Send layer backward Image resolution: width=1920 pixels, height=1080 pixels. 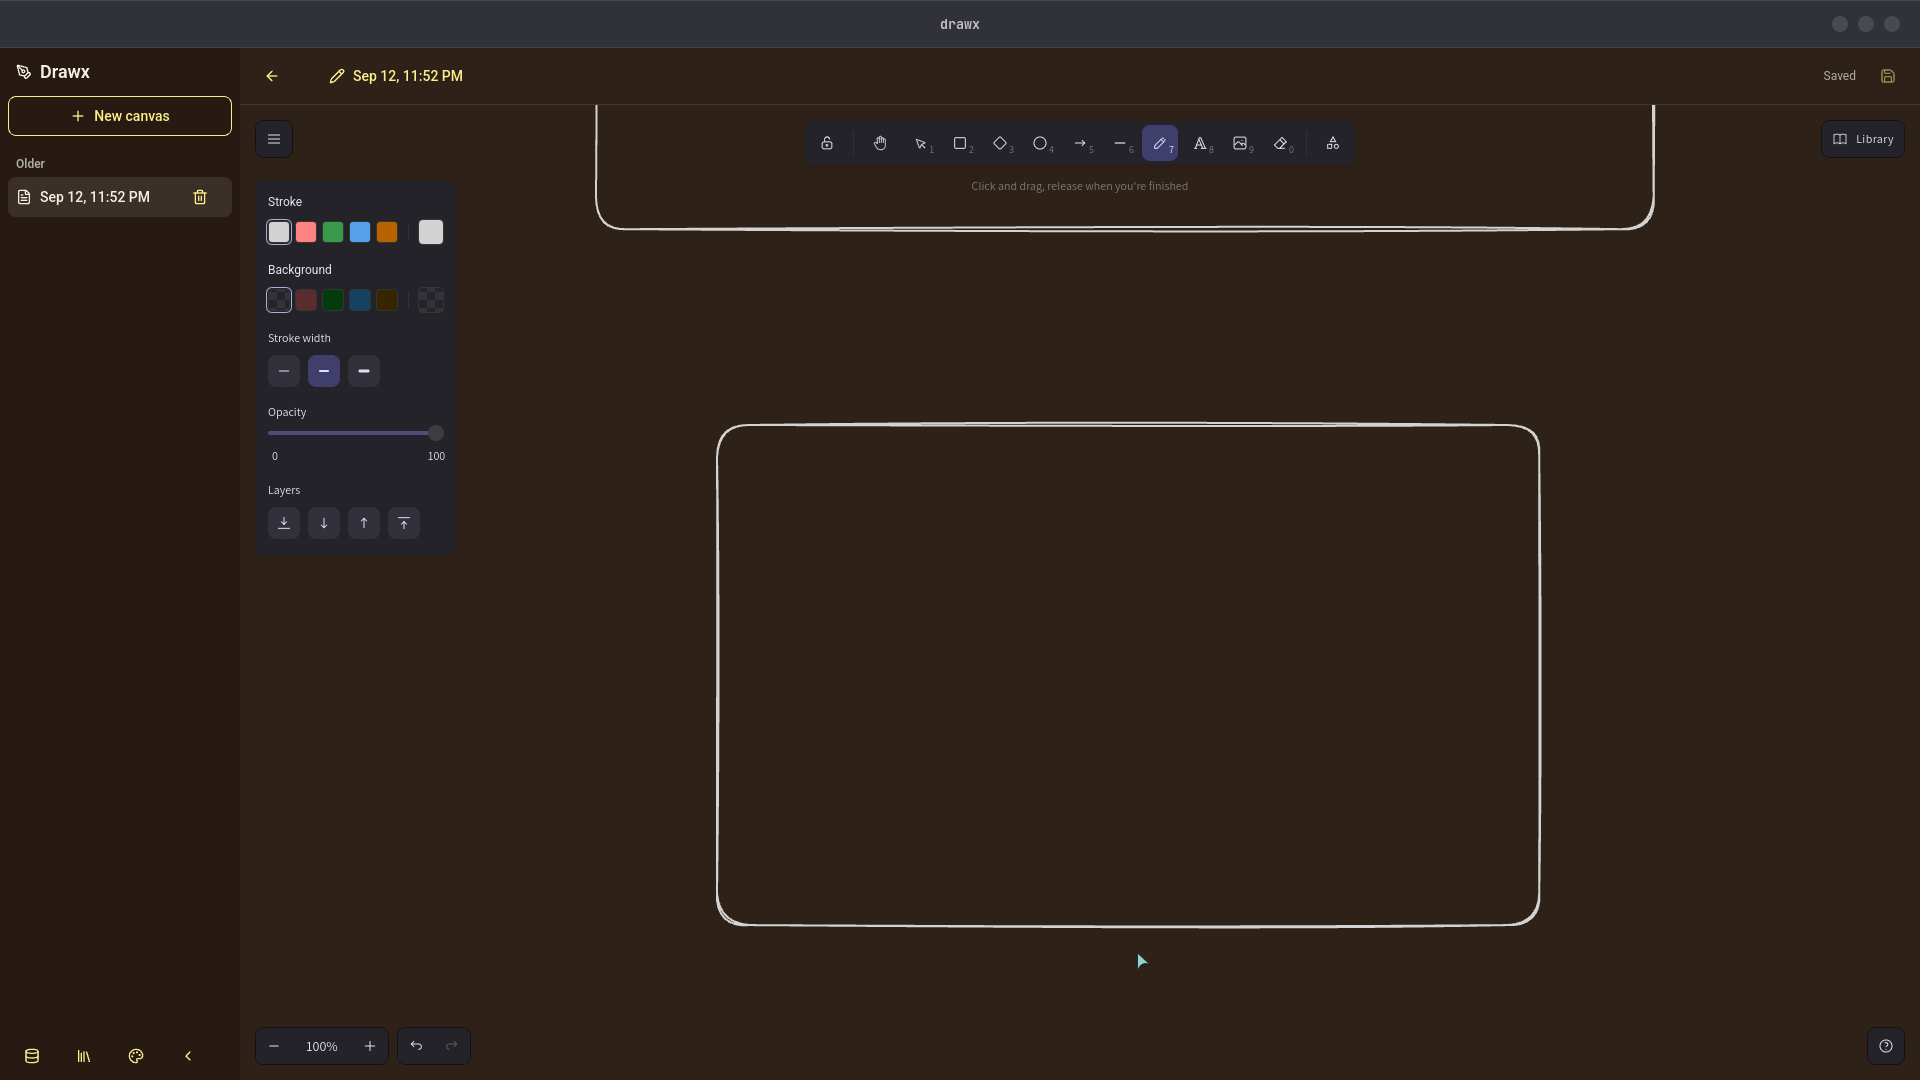click(x=324, y=523)
